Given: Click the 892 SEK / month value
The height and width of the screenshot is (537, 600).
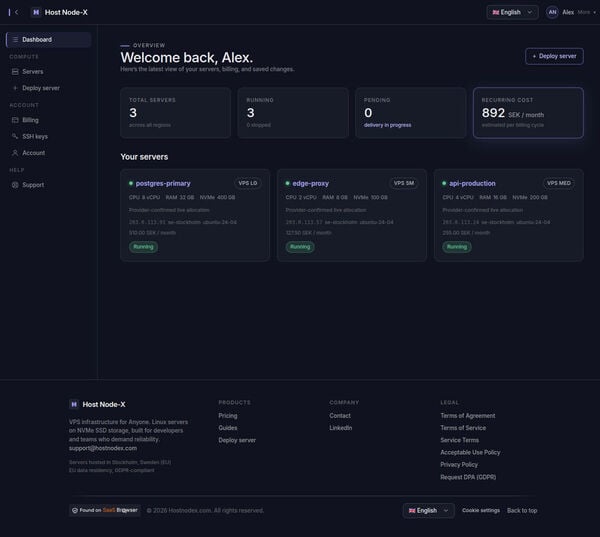Looking at the screenshot, I should [512, 113].
